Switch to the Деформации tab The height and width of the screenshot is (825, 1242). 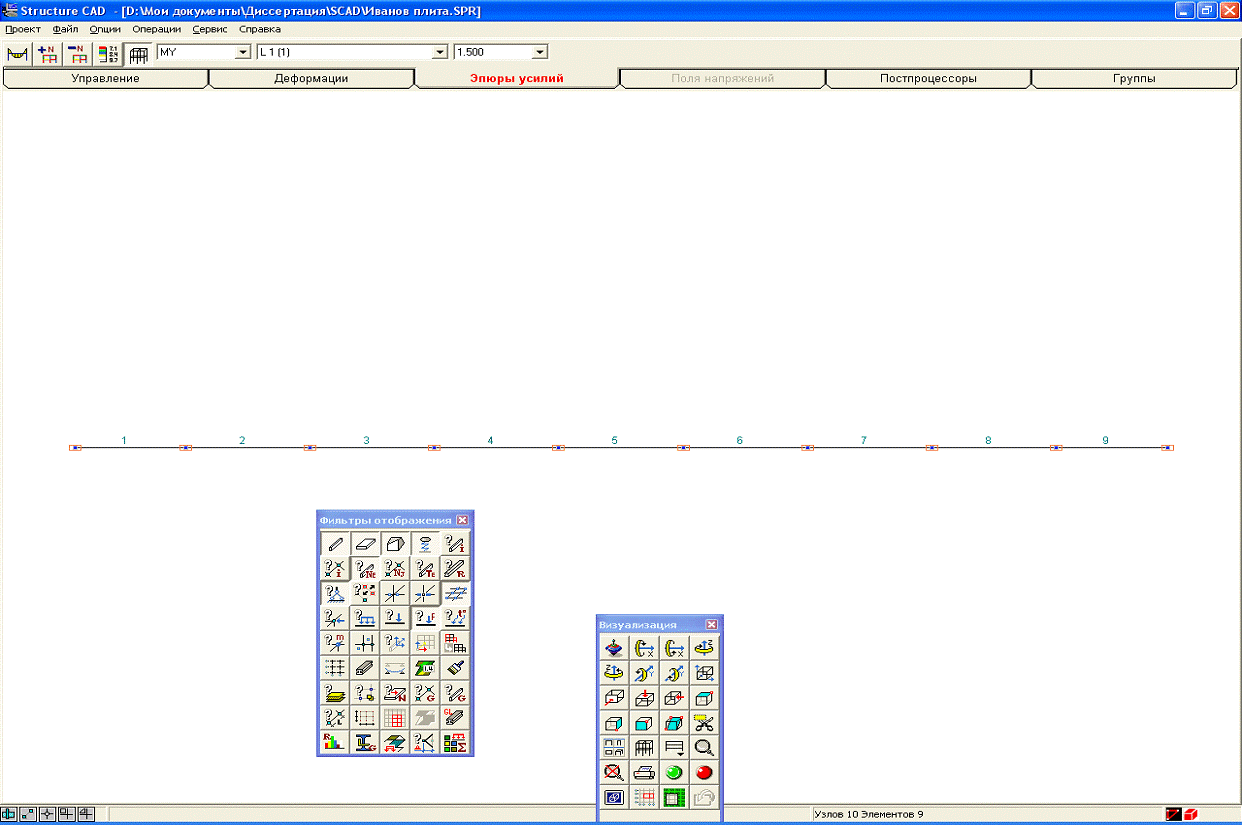coord(311,78)
